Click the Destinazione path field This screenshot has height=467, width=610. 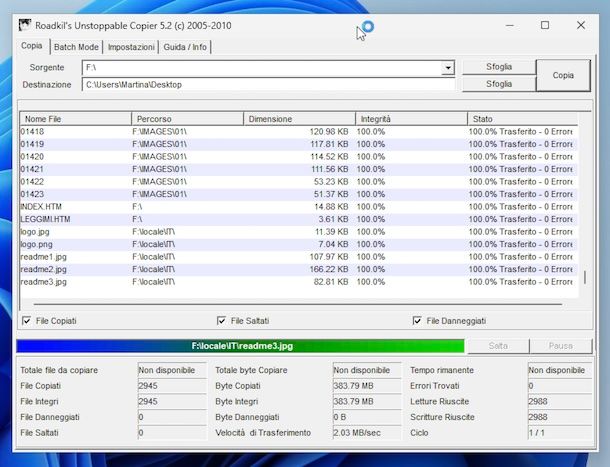coord(268,84)
